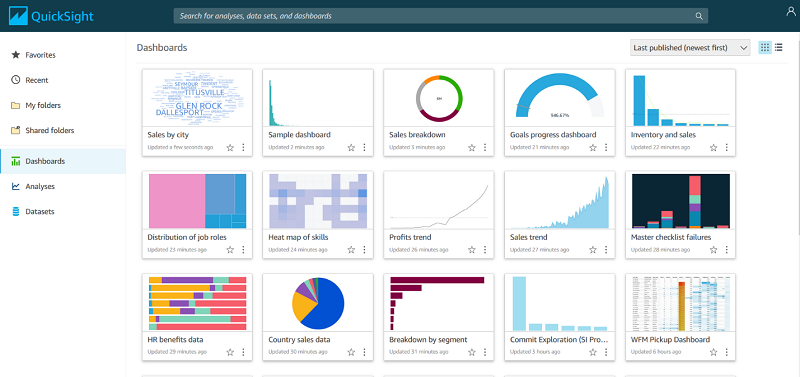Open the user account icon
The height and width of the screenshot is (377, 800).
coord(791,12)
